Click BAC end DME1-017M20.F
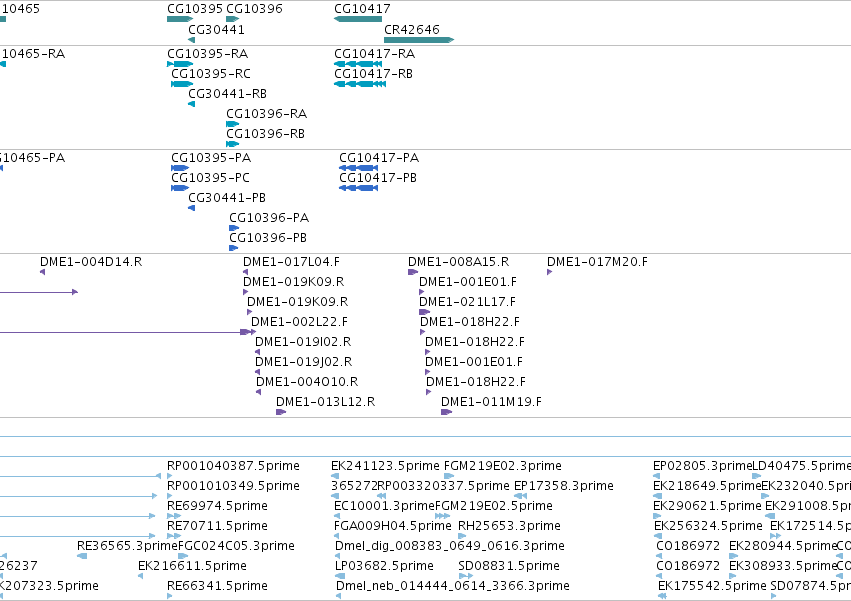Viewport: 851px width, 601px height. tap(598, 262)
